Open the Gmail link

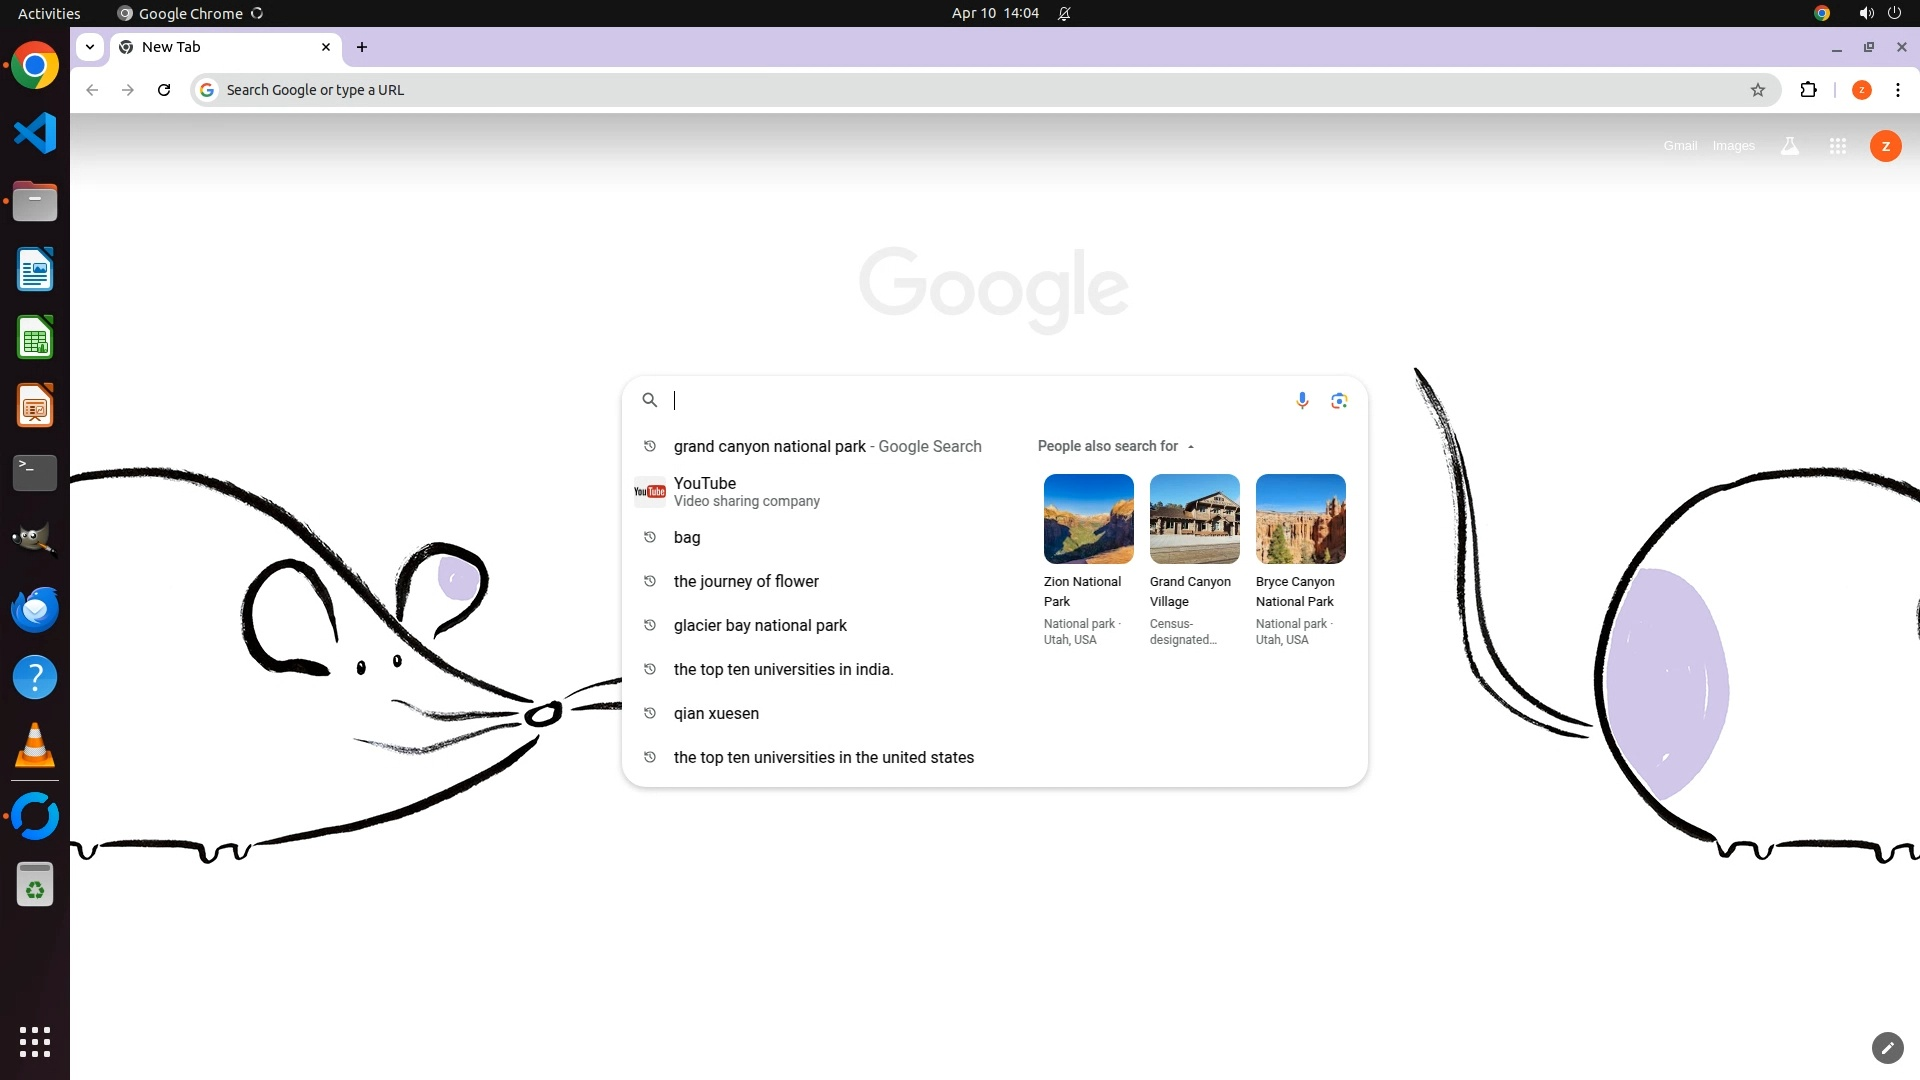pyautogui.click(x=1680, y=146)
